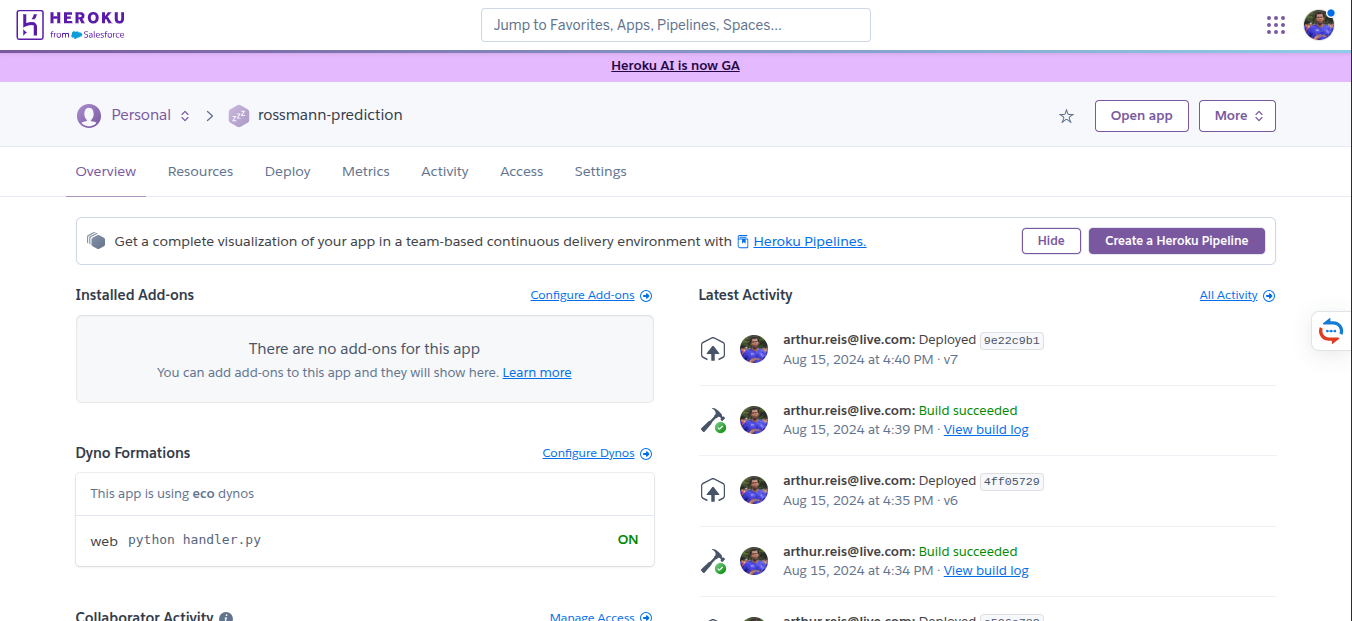The image size is (1352, 621).
Task: Open the More dropdown menu
Action: [x=1237, y=116]
